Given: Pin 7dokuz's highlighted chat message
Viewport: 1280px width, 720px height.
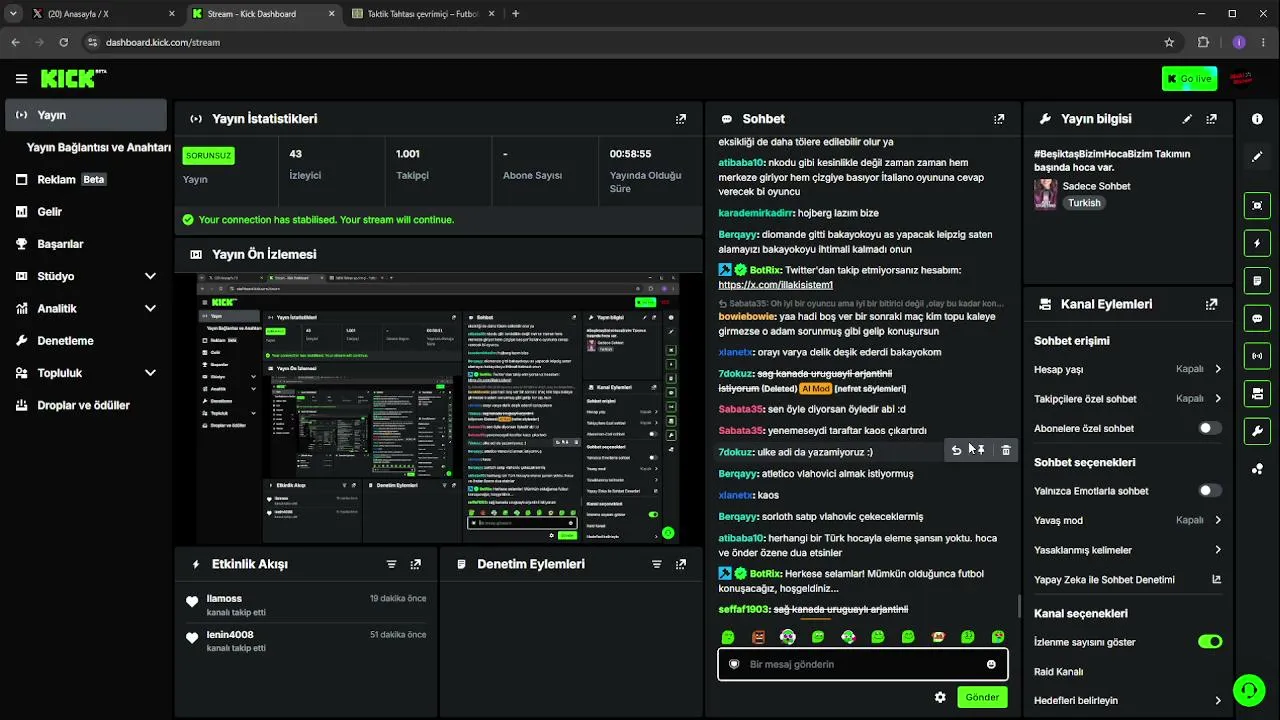Looking at the screenshot, I should [980, 451].
